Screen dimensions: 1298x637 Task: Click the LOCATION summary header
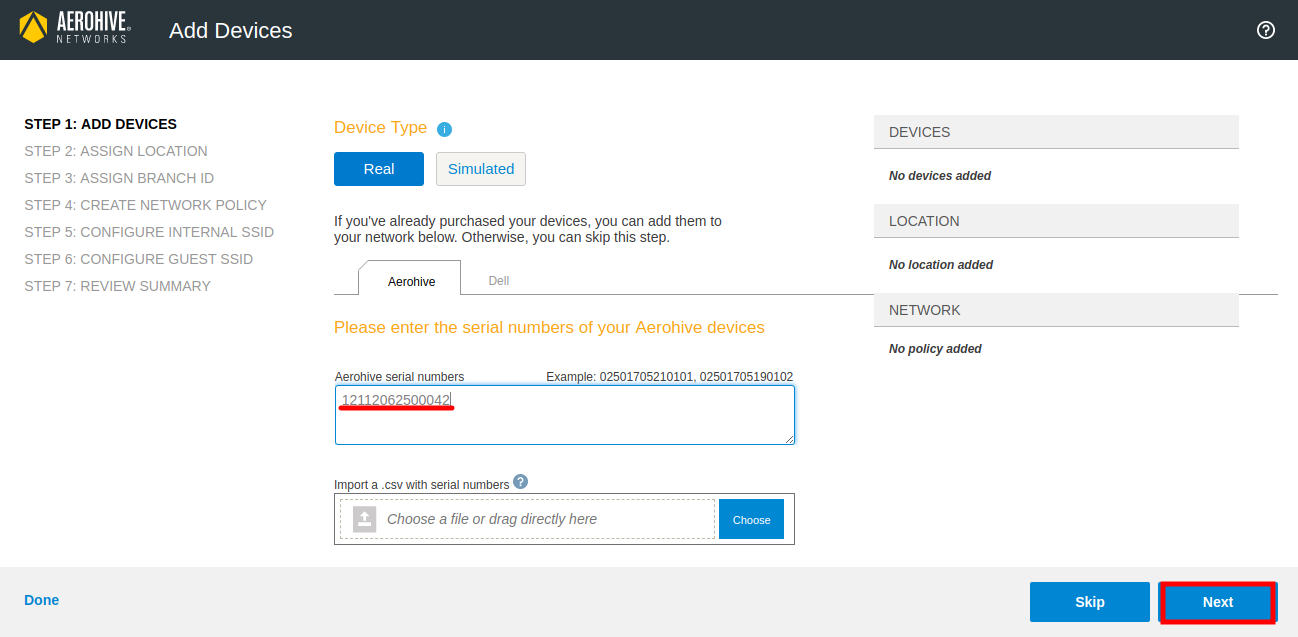point(1056,221)
